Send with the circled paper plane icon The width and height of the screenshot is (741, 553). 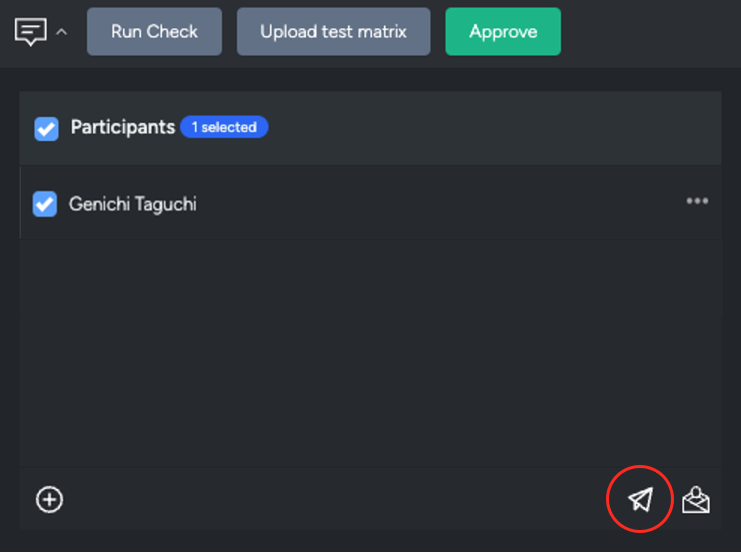coord(640,499)
